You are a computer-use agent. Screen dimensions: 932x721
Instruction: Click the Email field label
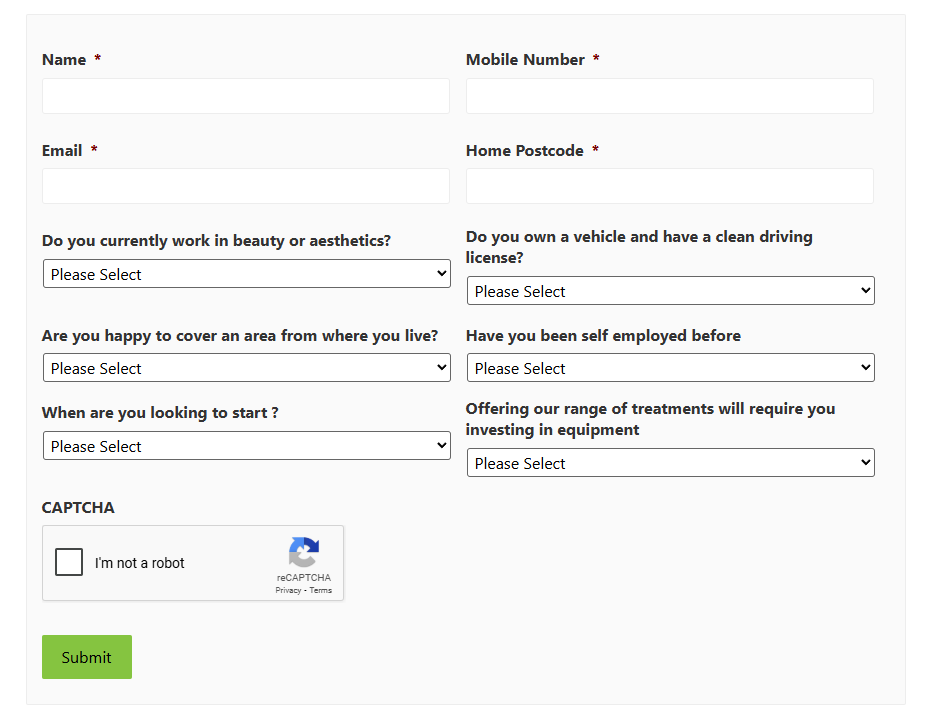click(x=62, y=151)
